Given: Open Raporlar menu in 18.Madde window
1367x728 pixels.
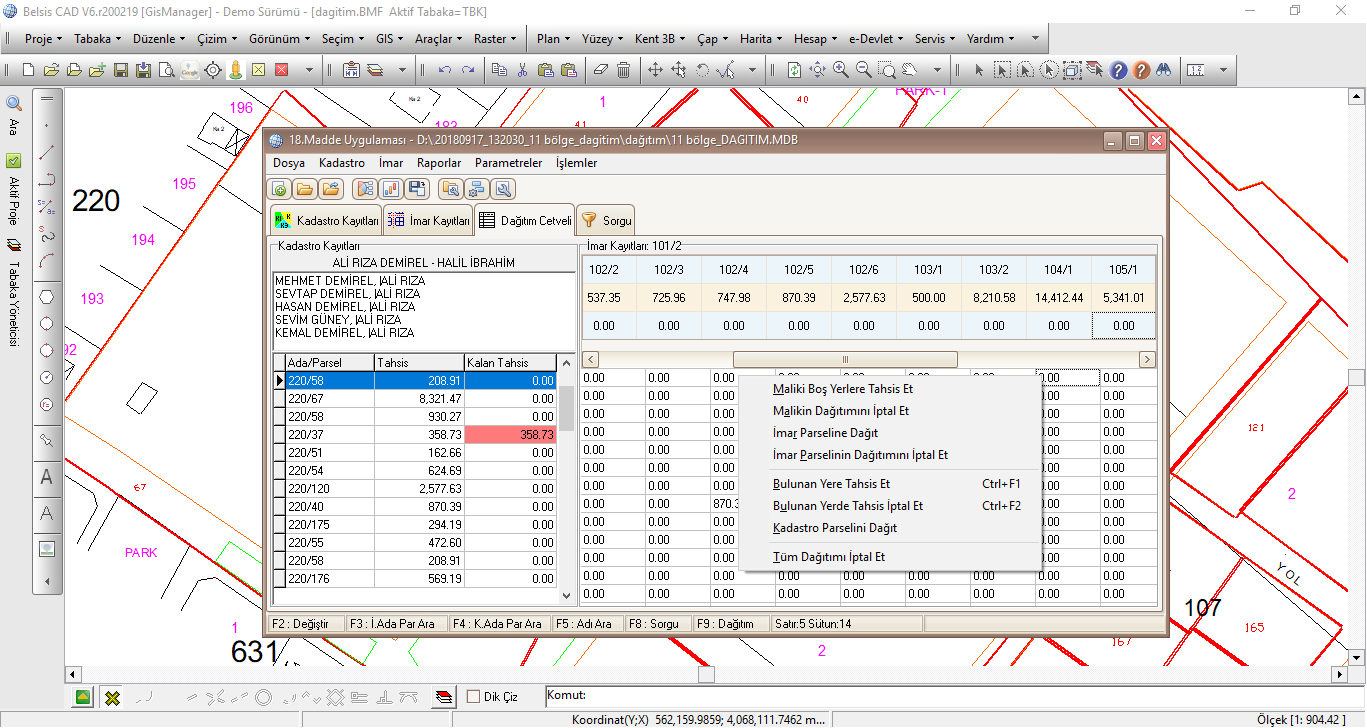Looking at the screenshot, I should (439, 163).
